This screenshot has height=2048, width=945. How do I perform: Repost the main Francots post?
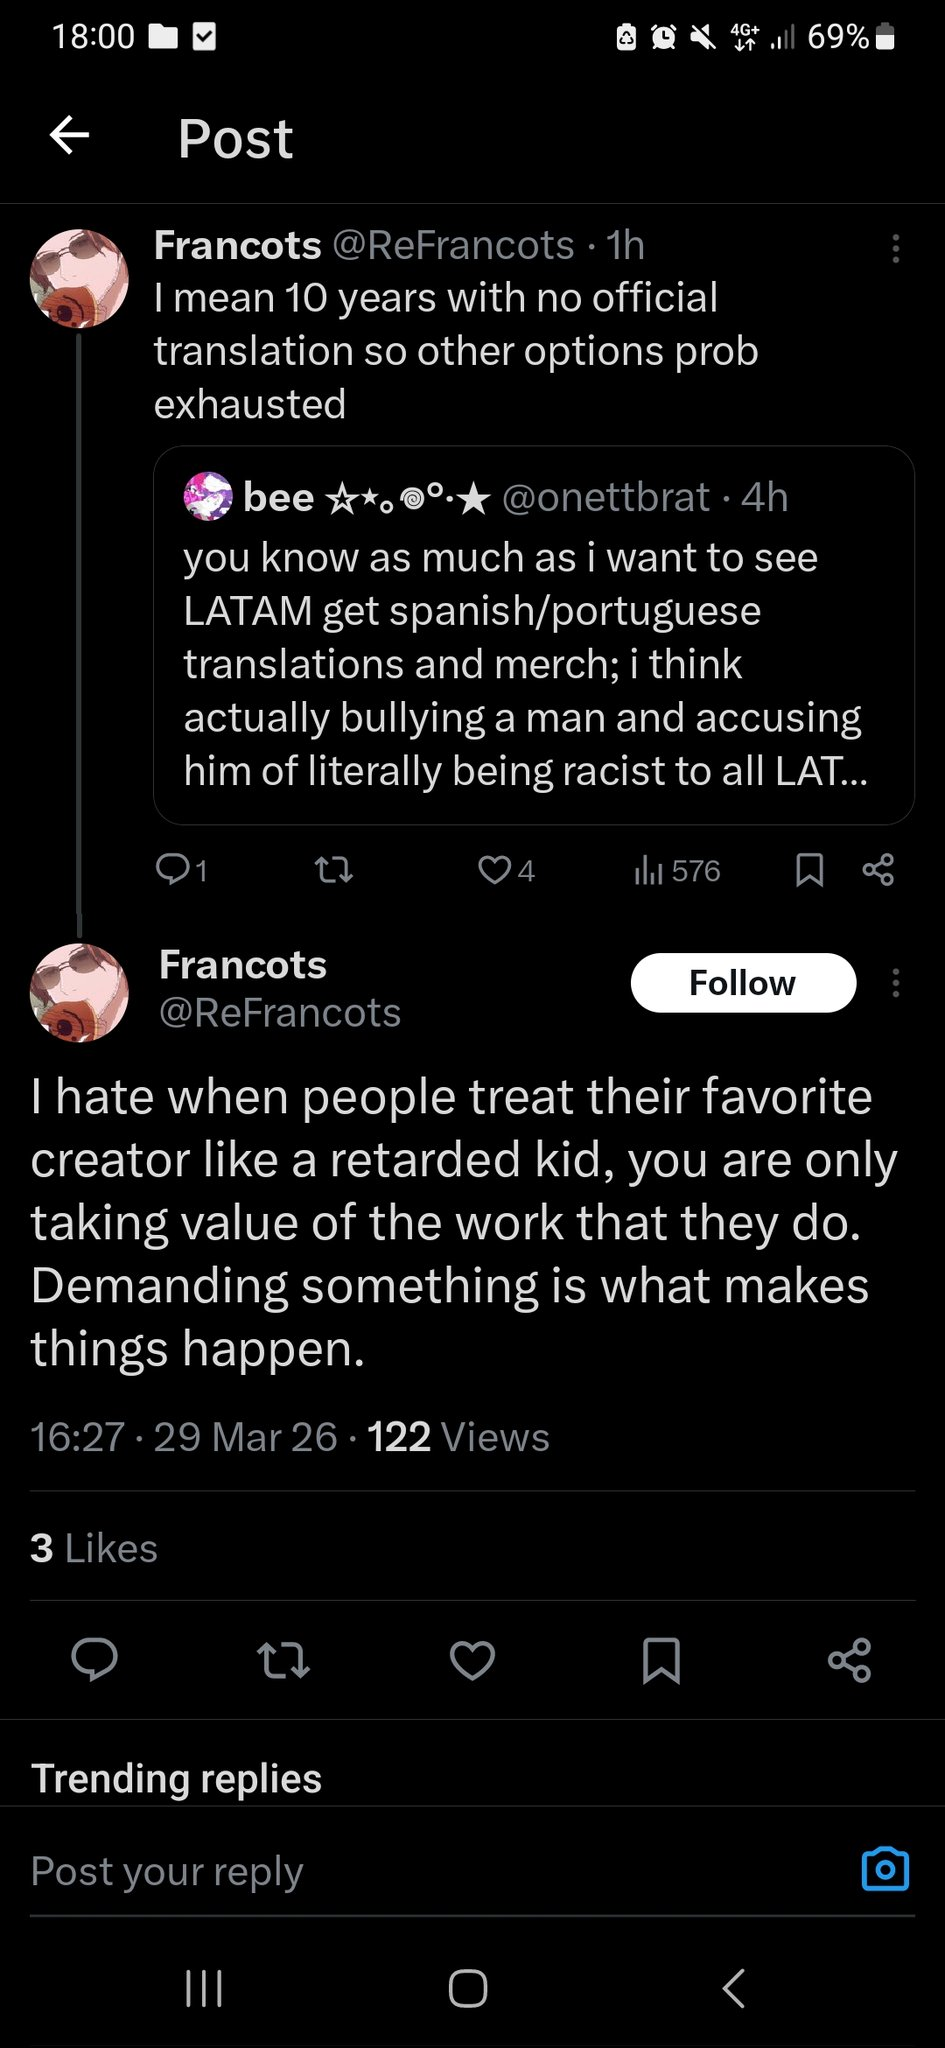[283, 1660]
